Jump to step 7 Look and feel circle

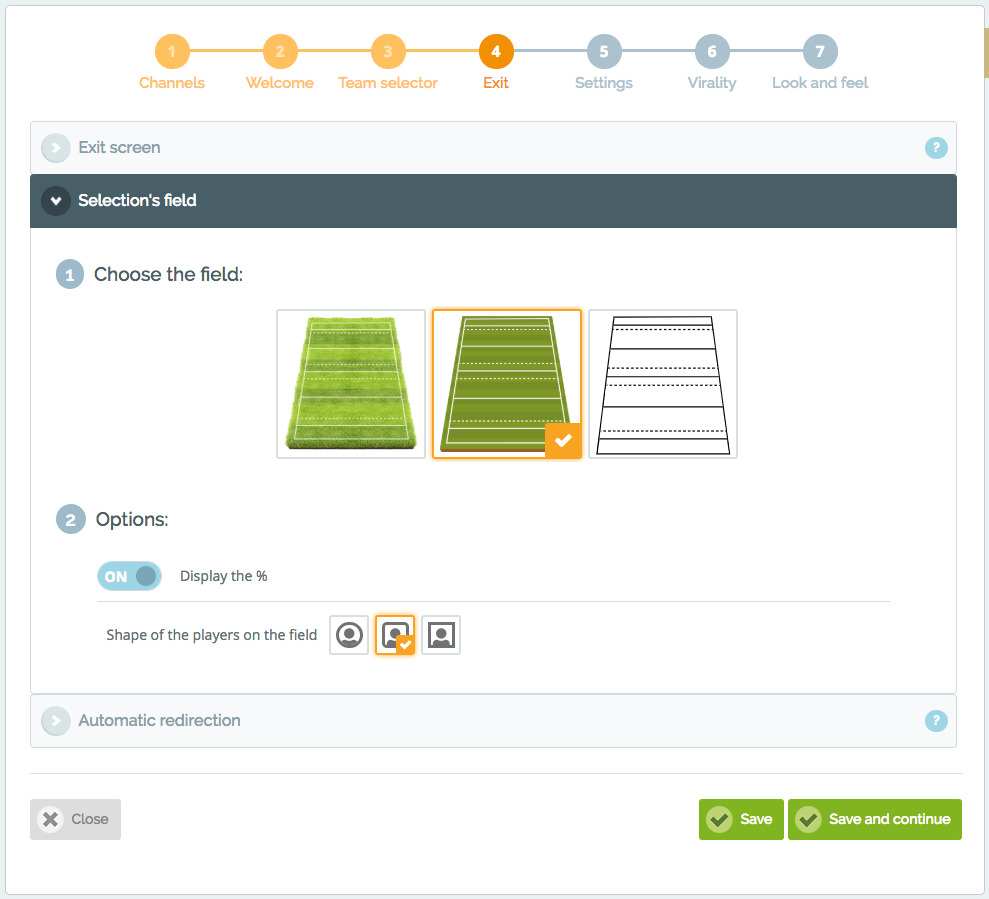pyautogui.click(x=820, y=51)
